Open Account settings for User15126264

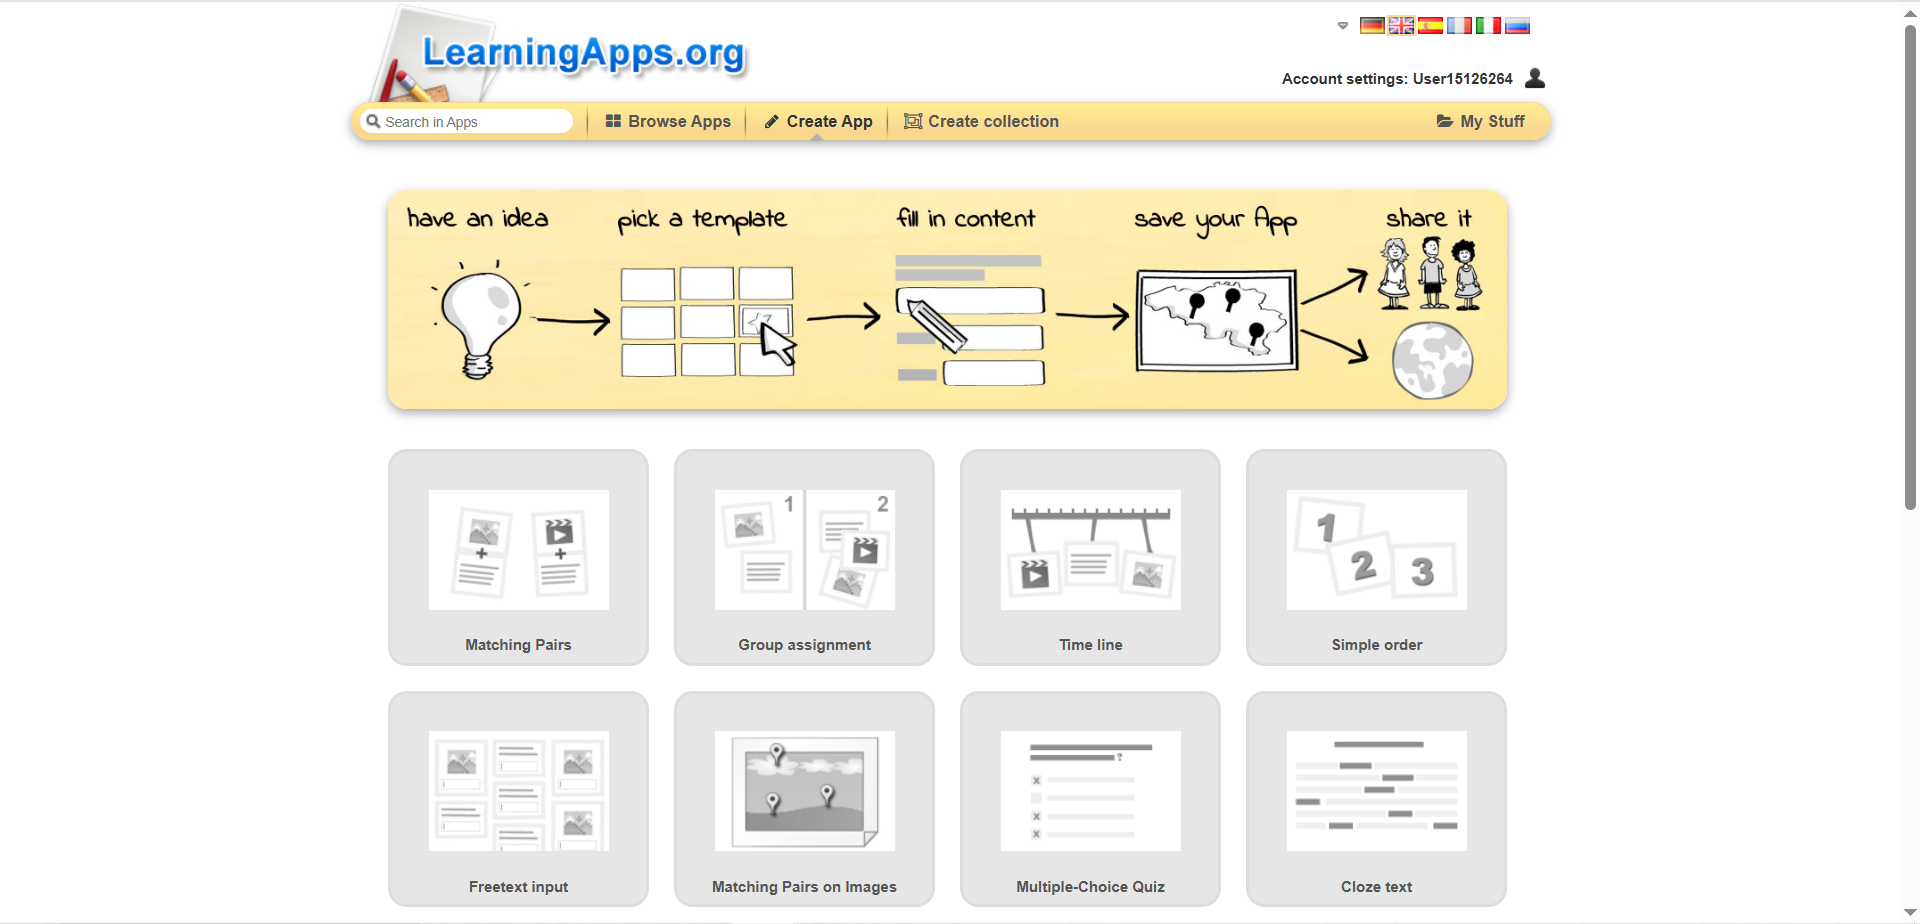point(1397,79)
